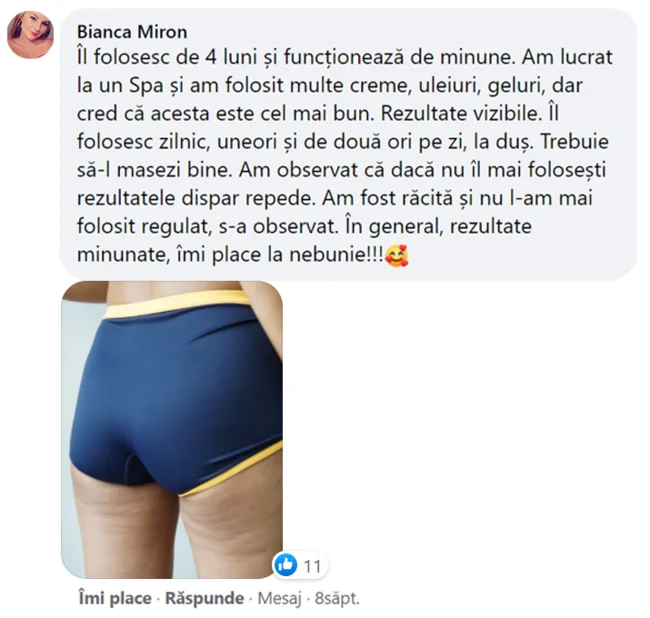Open the Bianca Miron name link
This screenshot has height=618, width=650.
coord(132,32)
